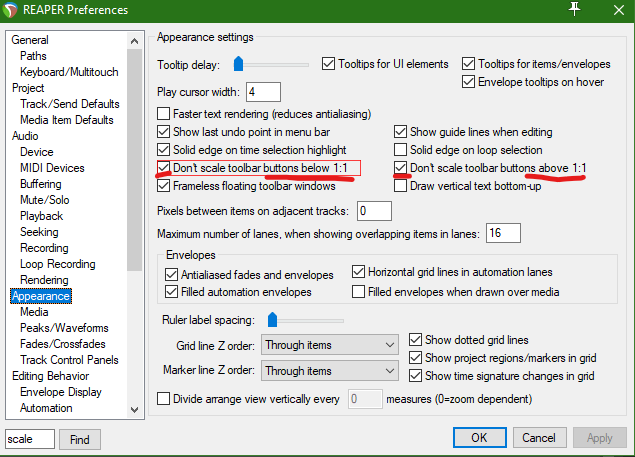Close the REAPER Preferences window

point(619,10)
